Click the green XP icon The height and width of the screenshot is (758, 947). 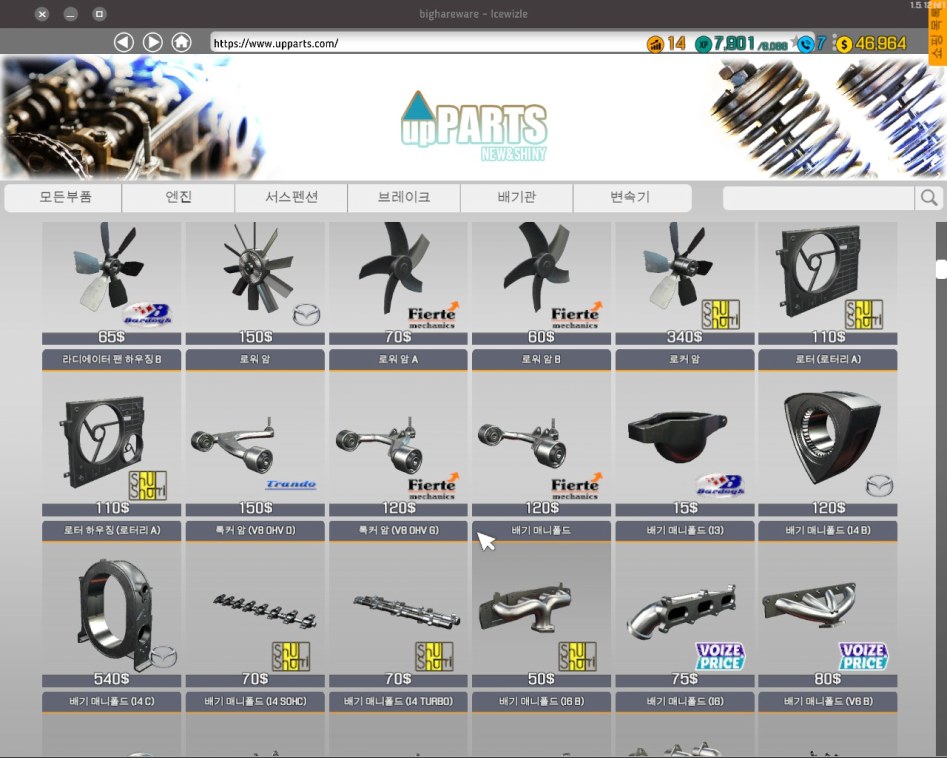[702, 44]
